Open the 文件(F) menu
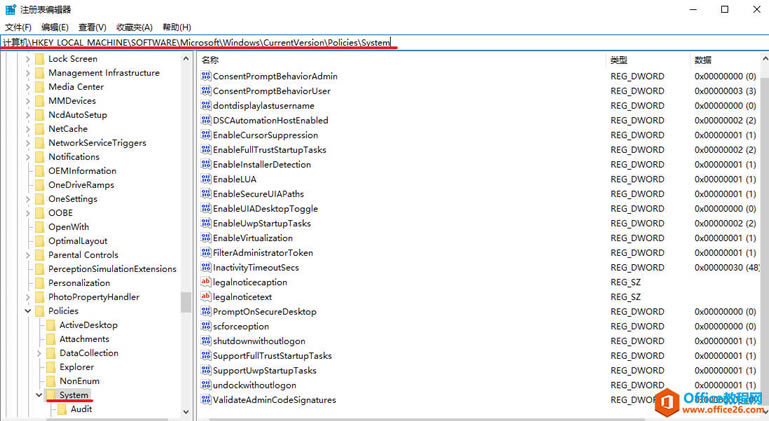This screenshot has height=421, width=769. (x=18, y=27)
